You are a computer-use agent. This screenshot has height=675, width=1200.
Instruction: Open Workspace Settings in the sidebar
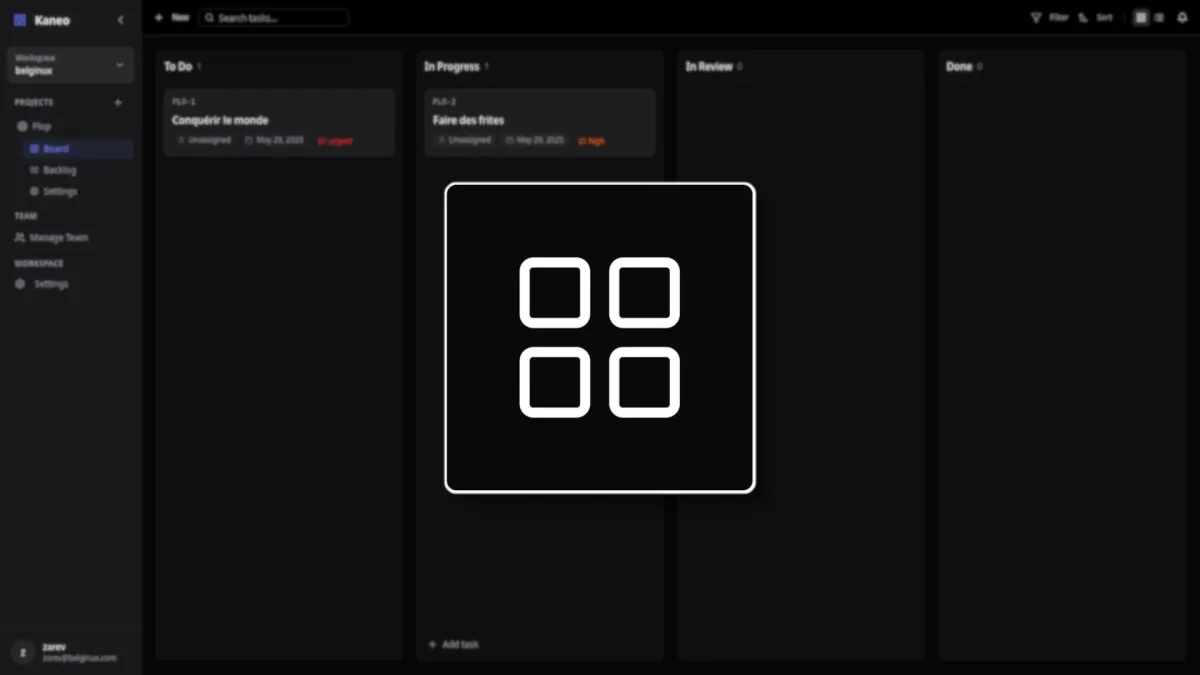pyautogui.click(x=42, y=284)
